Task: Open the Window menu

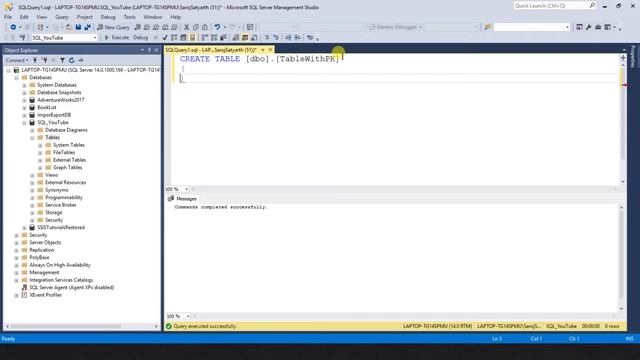Action: point(153,17)
